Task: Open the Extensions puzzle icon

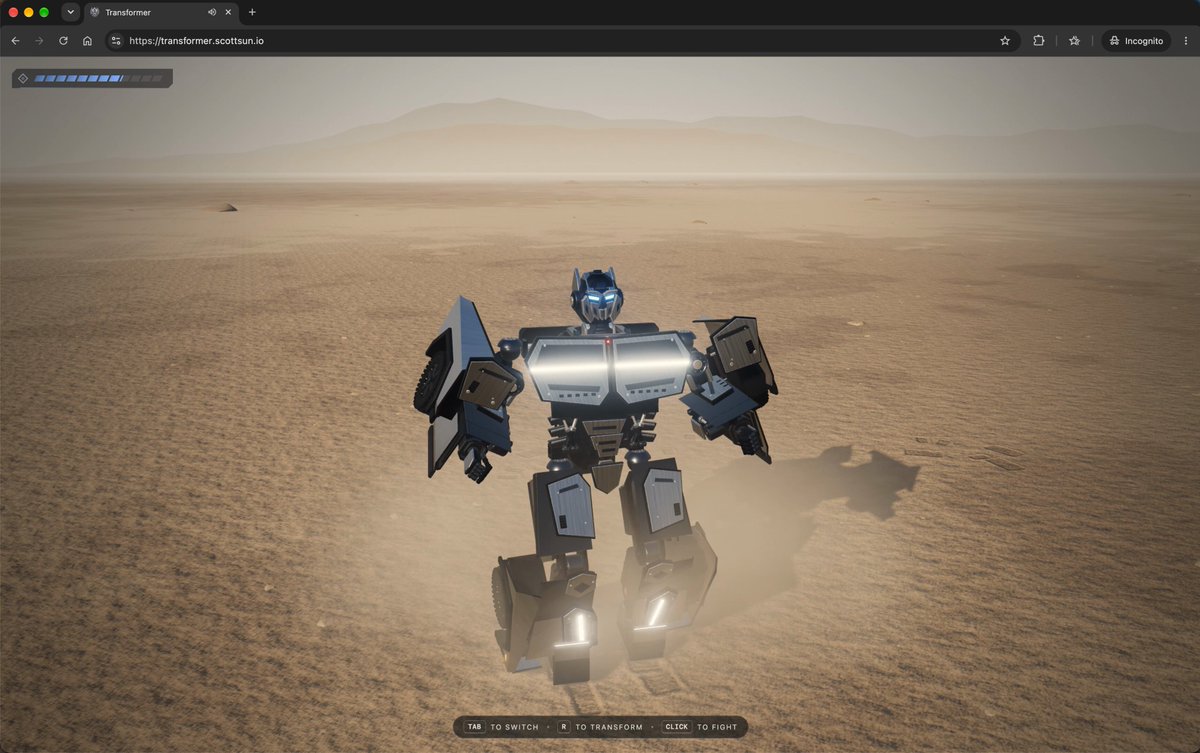Action: (1039, 41)
